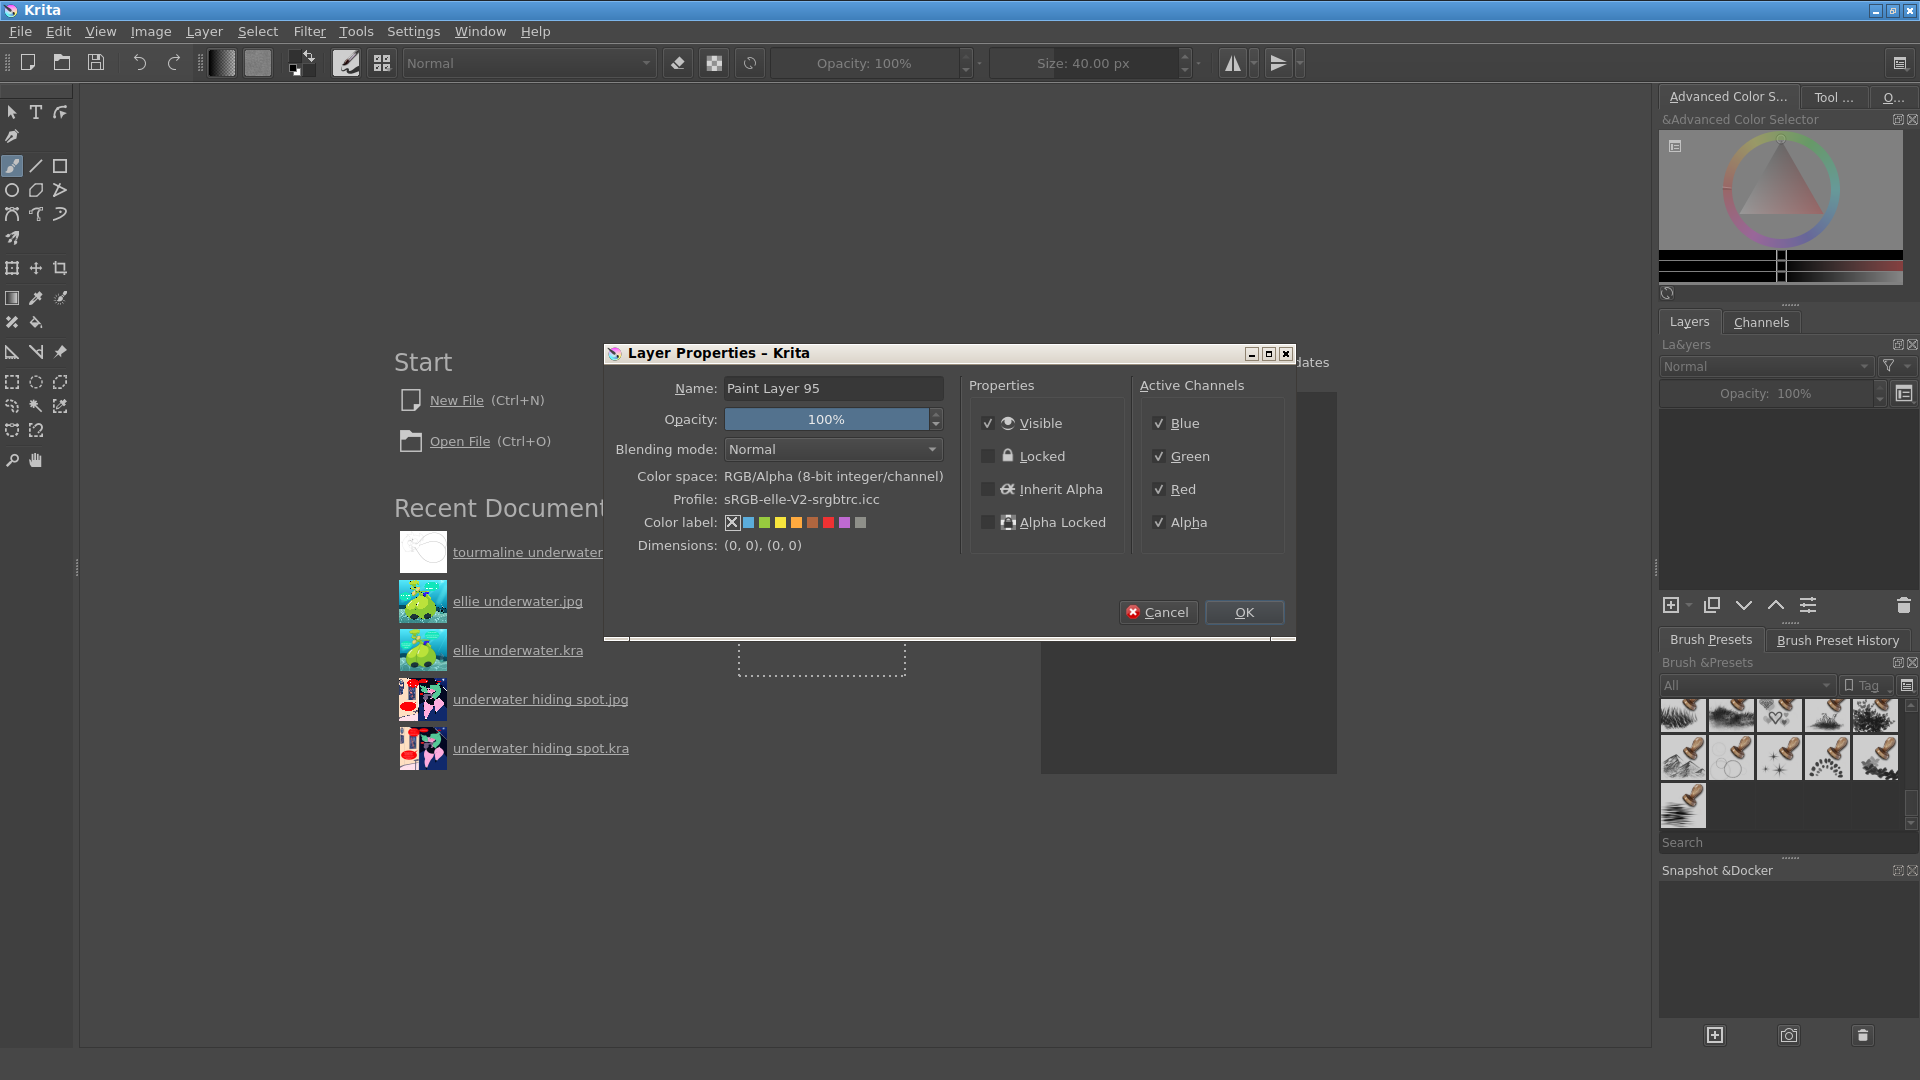1920x1080 pixels.
Task: Select the Crop tool
Action: click(60, 268)
